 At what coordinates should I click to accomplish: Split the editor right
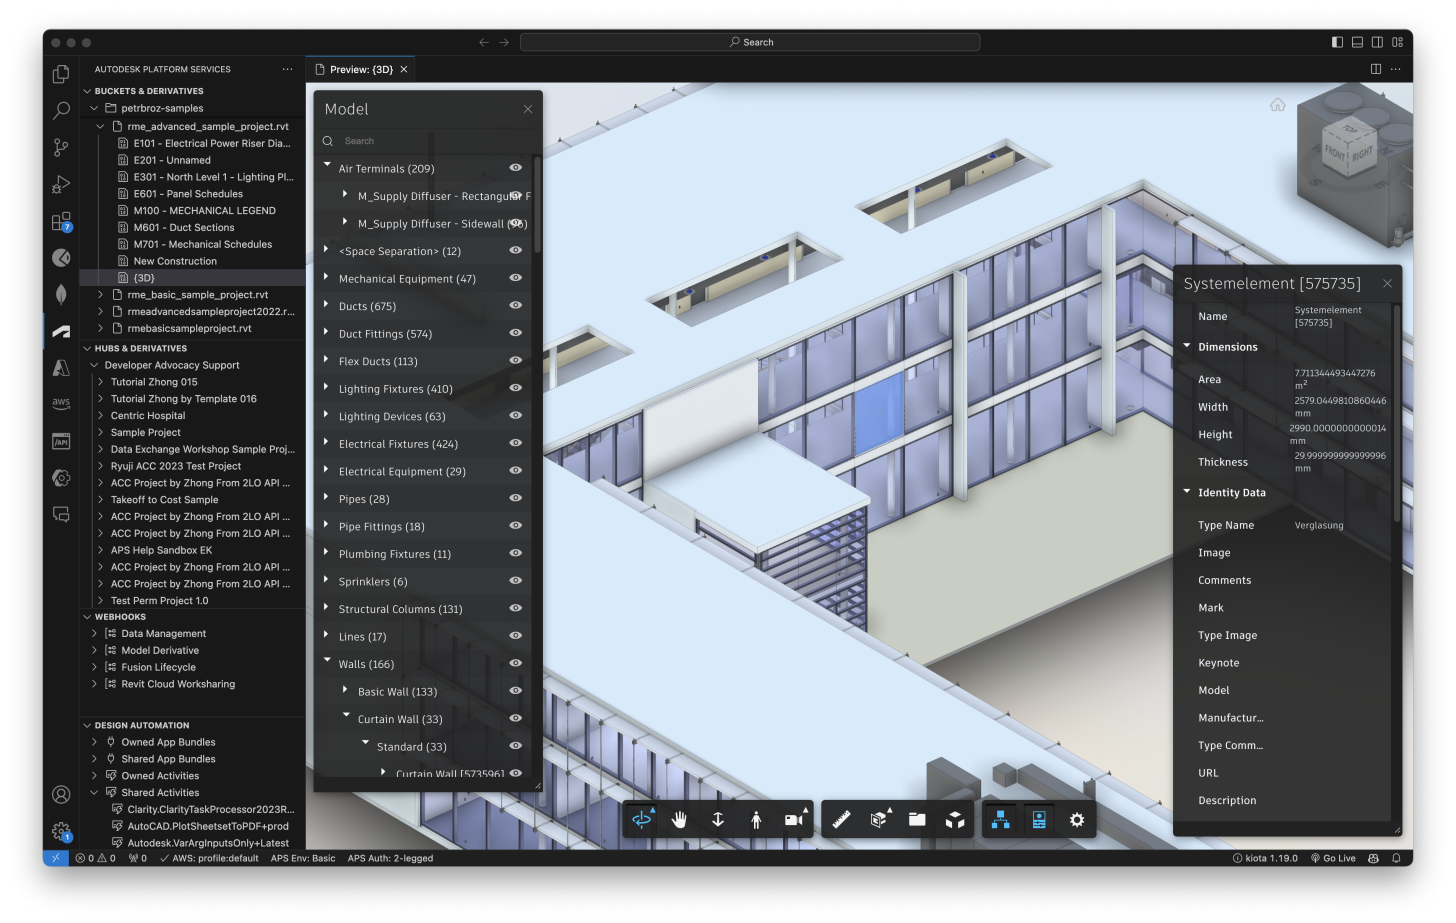tap(1376, 69)
